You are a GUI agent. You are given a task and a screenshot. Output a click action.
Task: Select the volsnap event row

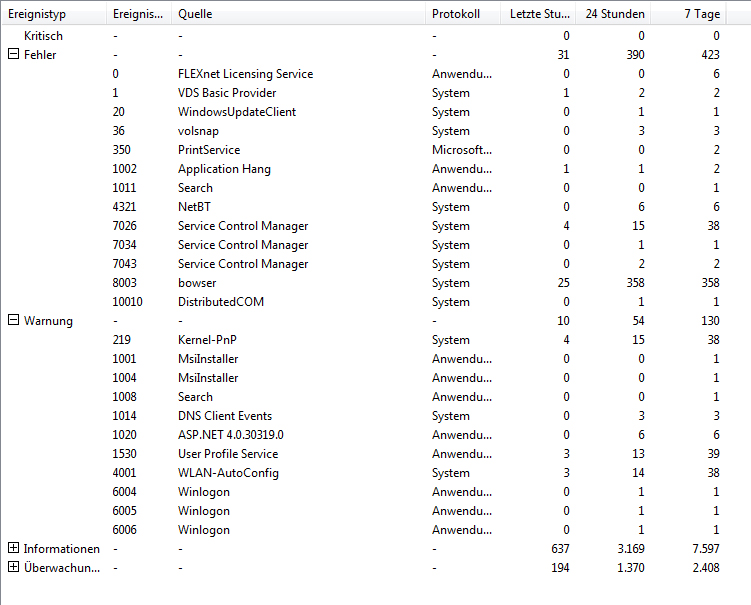pos(364,131)
